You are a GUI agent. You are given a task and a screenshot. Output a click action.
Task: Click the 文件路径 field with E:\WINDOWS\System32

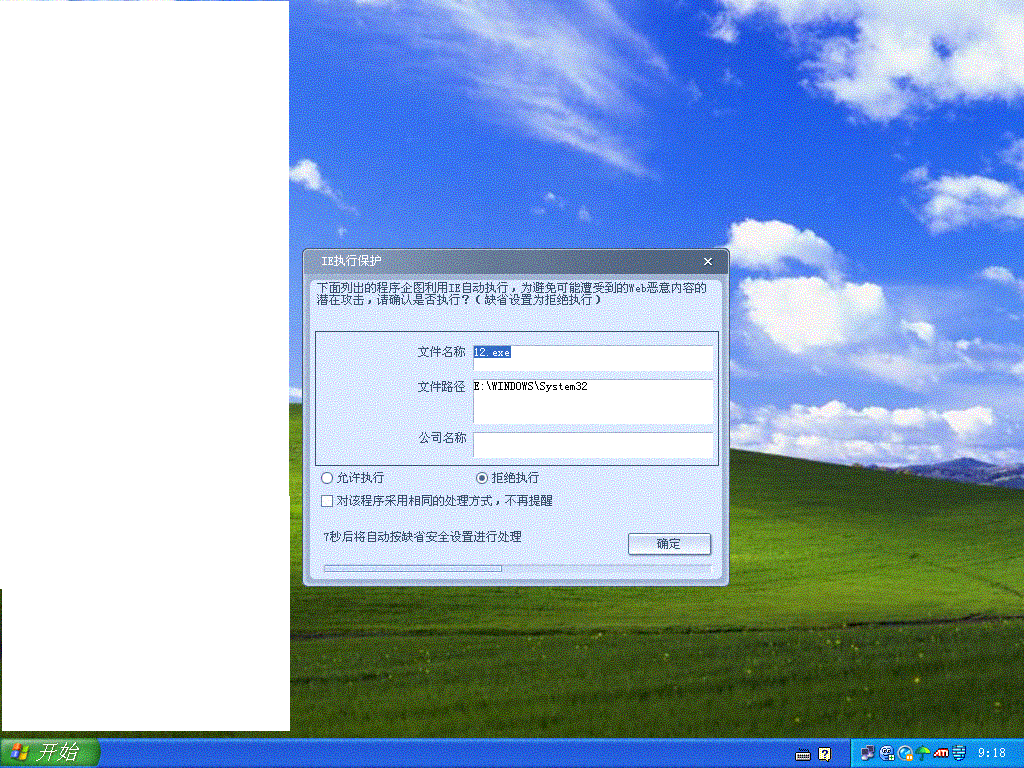593,401
